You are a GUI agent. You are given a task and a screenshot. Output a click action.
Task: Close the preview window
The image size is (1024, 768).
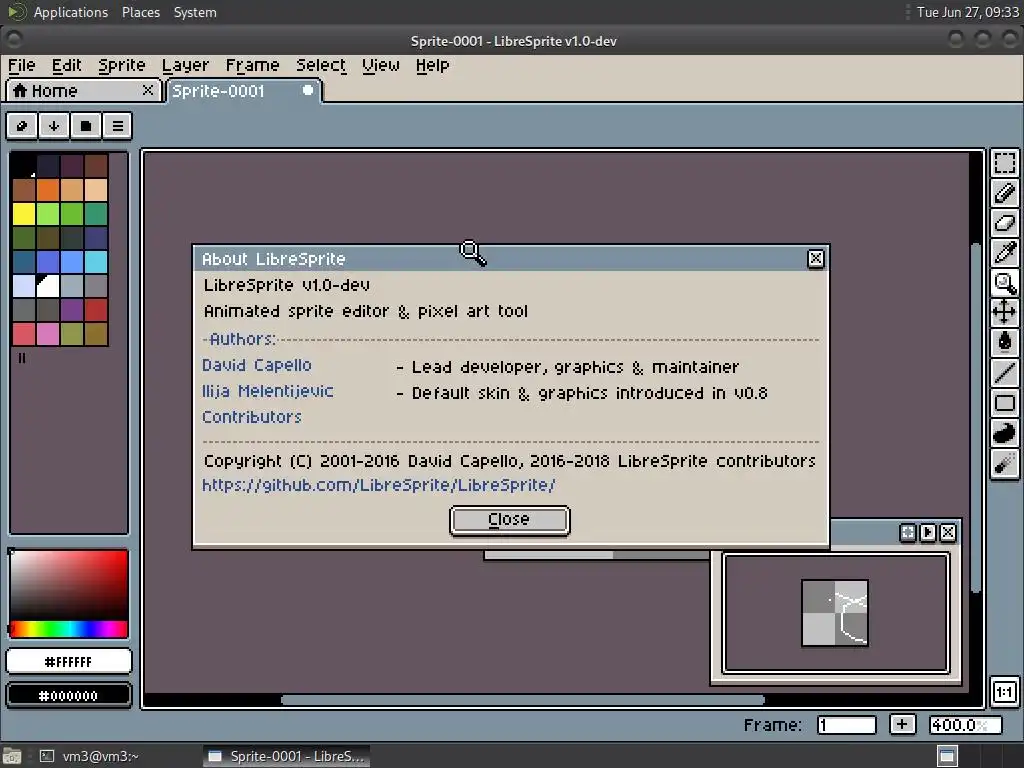point(948,532)
